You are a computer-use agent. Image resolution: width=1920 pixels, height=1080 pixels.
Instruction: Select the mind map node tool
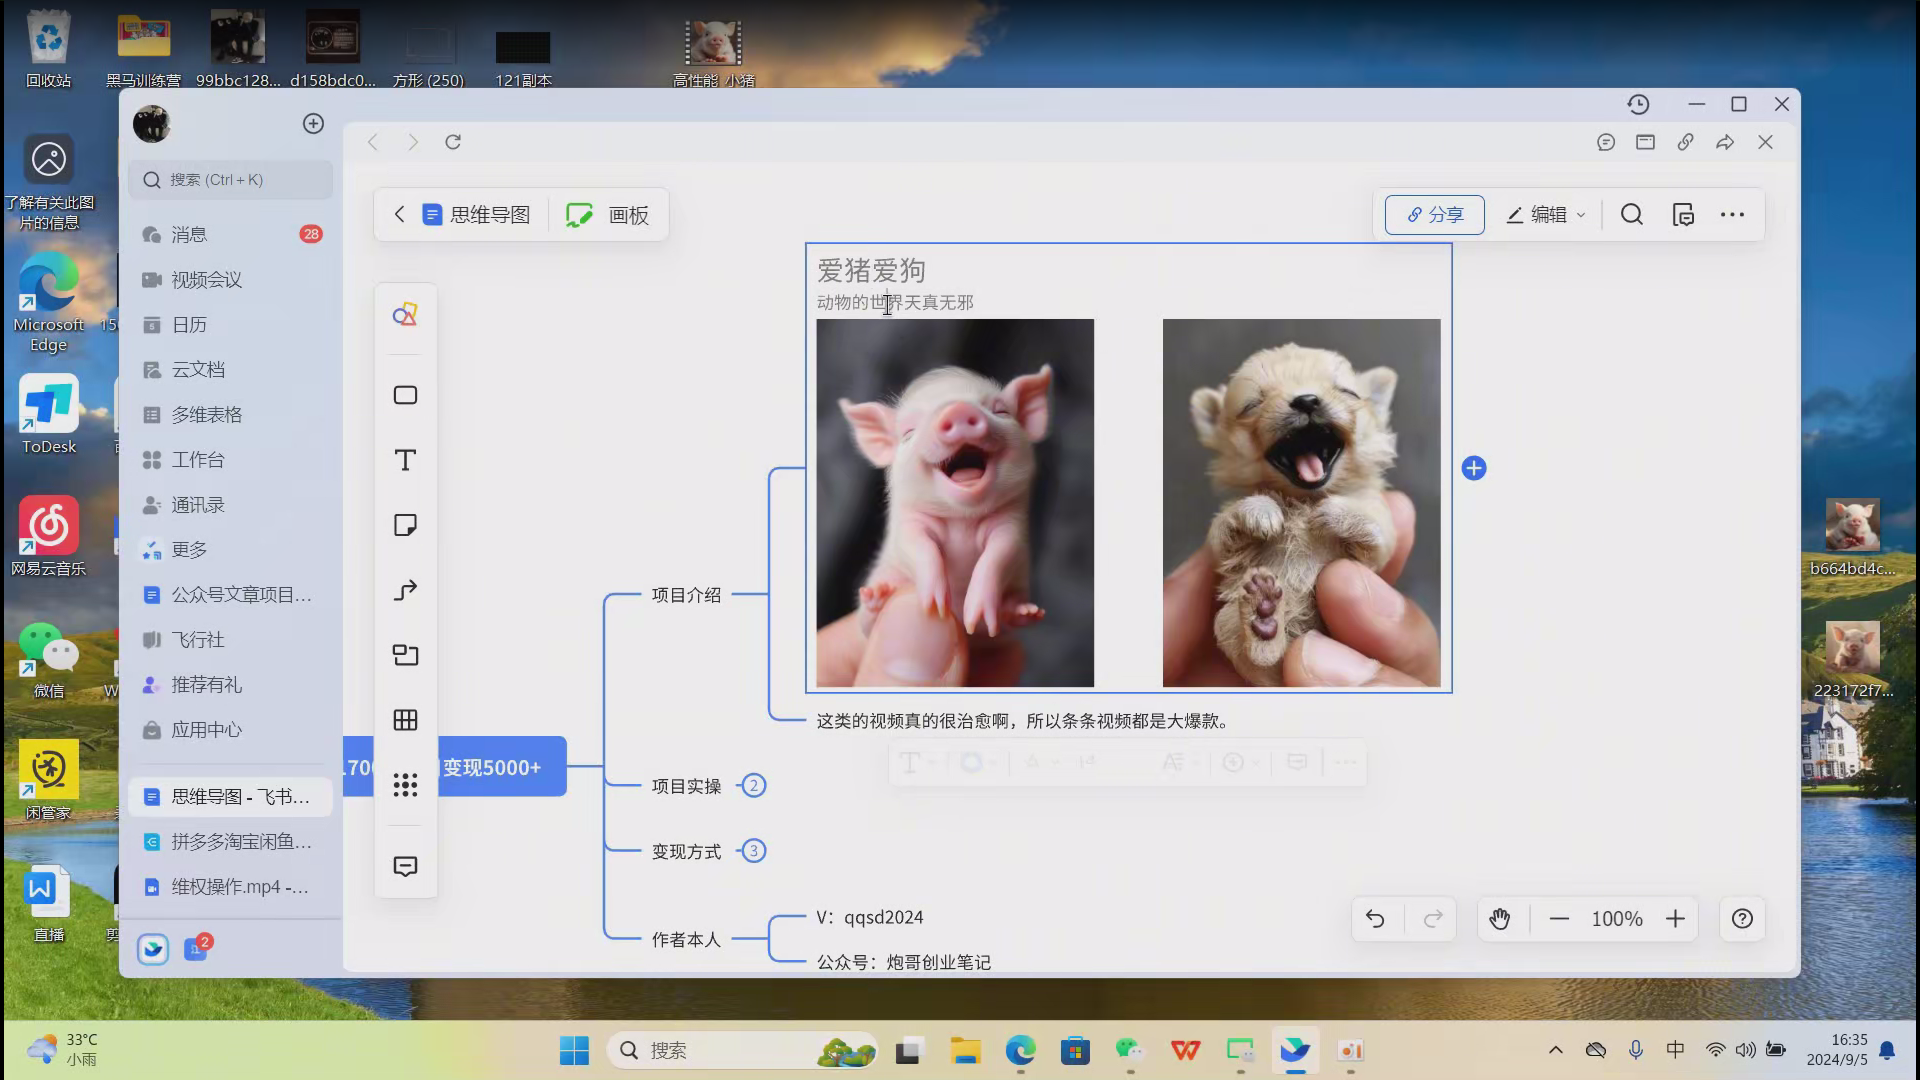click(x=405, y=655)
